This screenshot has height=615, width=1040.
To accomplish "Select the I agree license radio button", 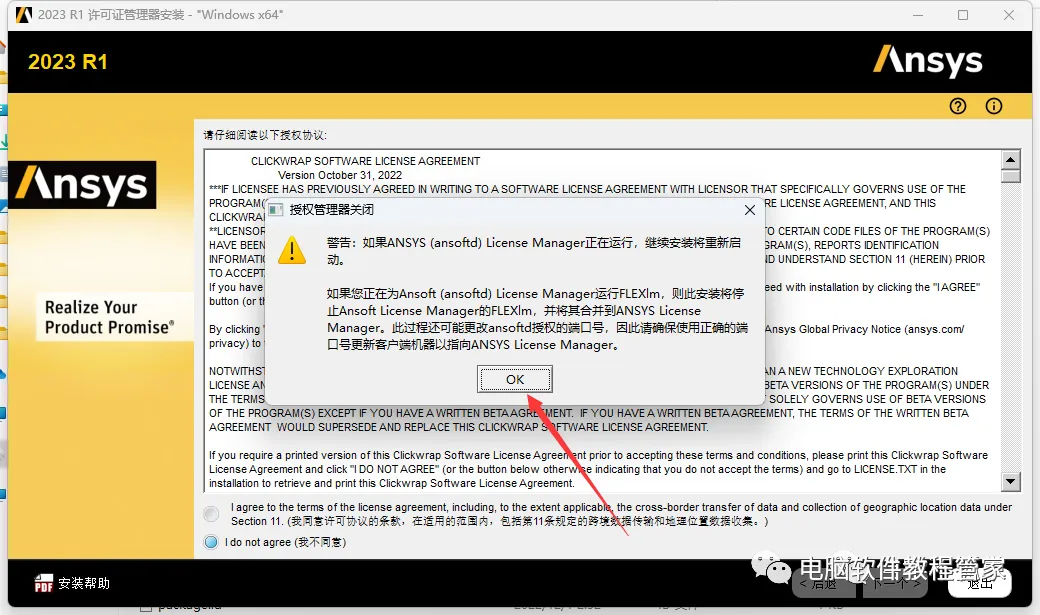I will pos(211,514).
